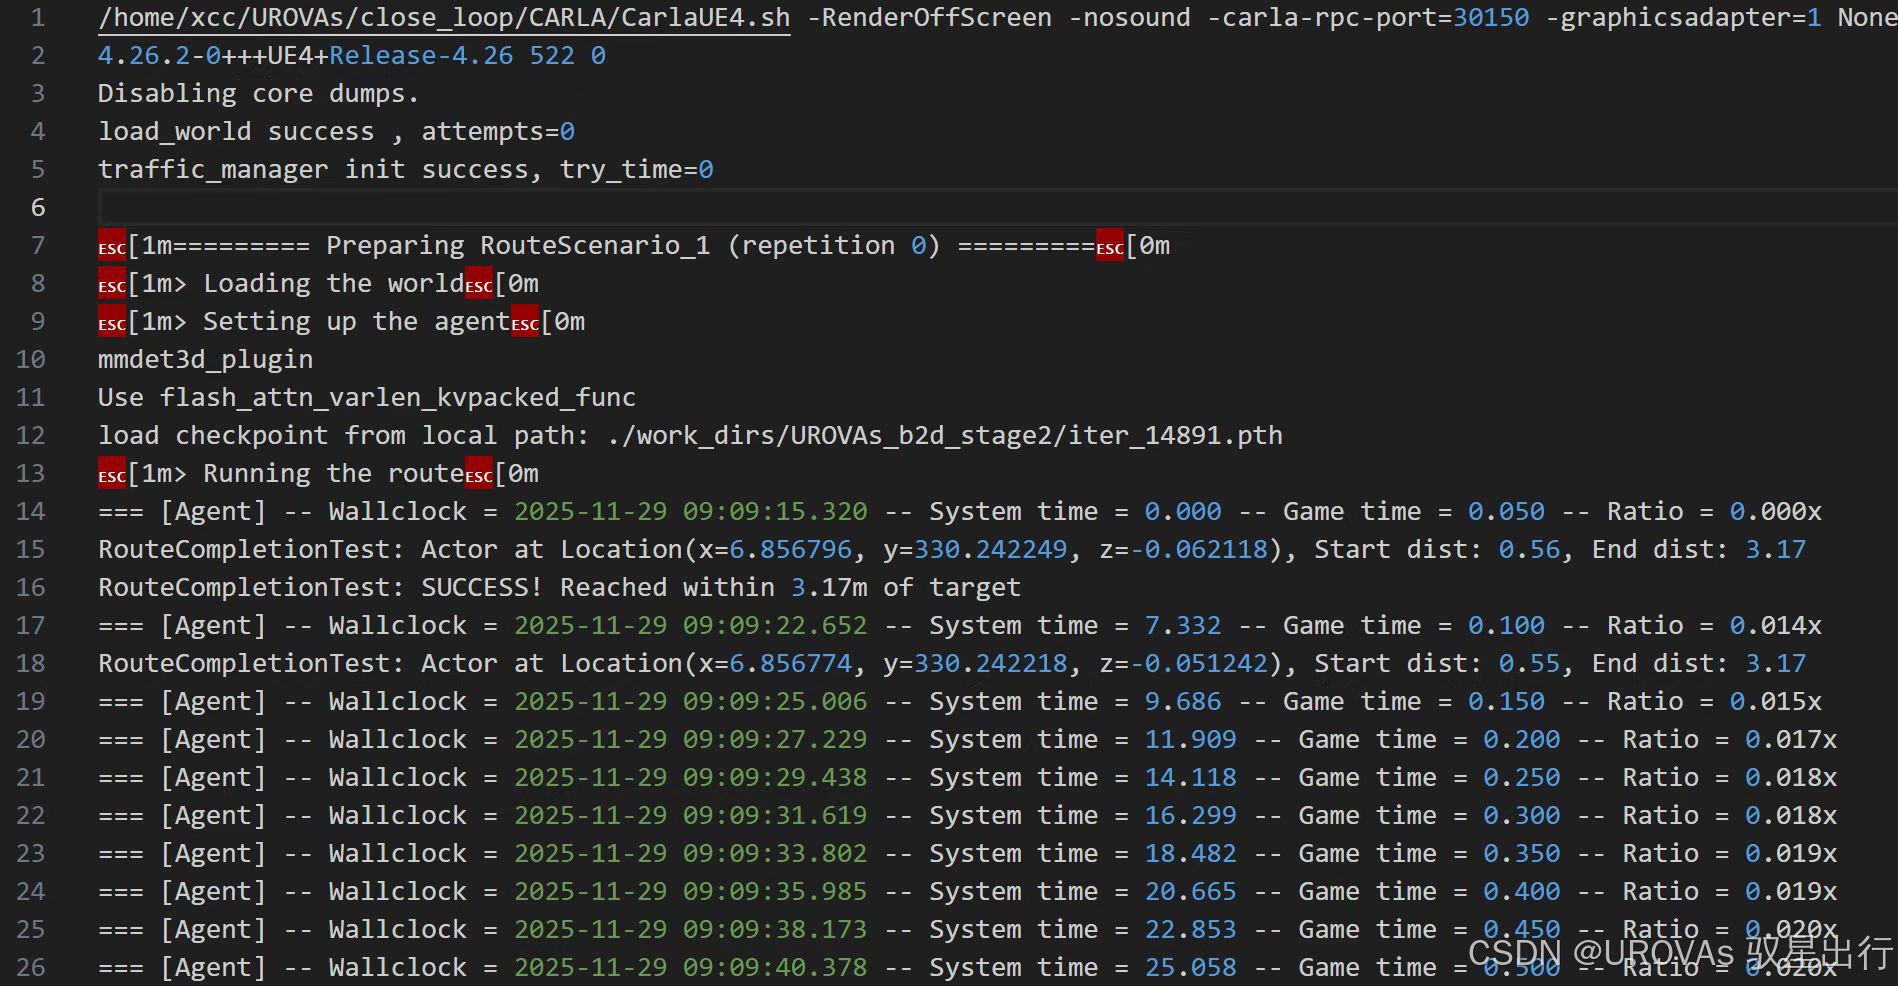Select line number 13 in gutter

[31, 474]
